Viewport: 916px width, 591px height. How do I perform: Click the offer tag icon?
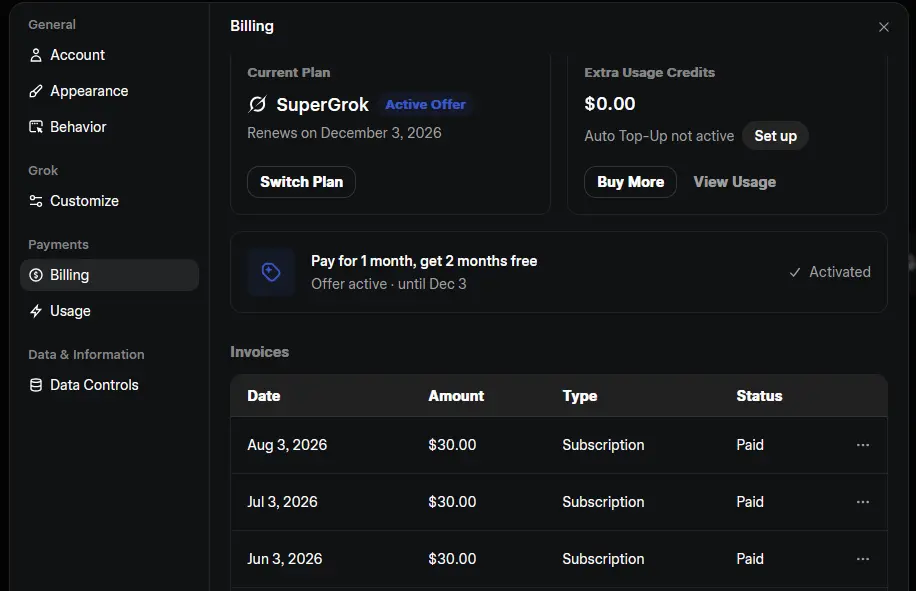[271, 272]
